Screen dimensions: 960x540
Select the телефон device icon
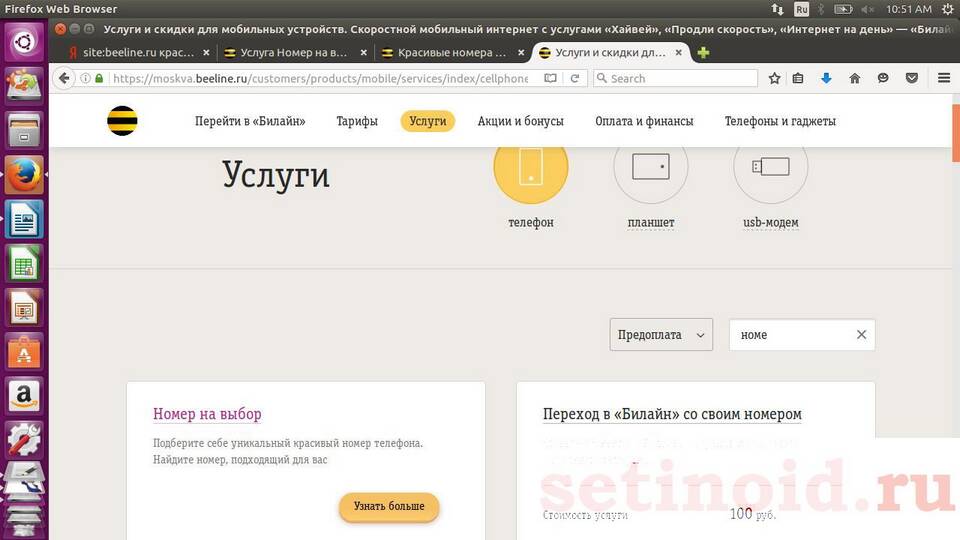[531, 166]
